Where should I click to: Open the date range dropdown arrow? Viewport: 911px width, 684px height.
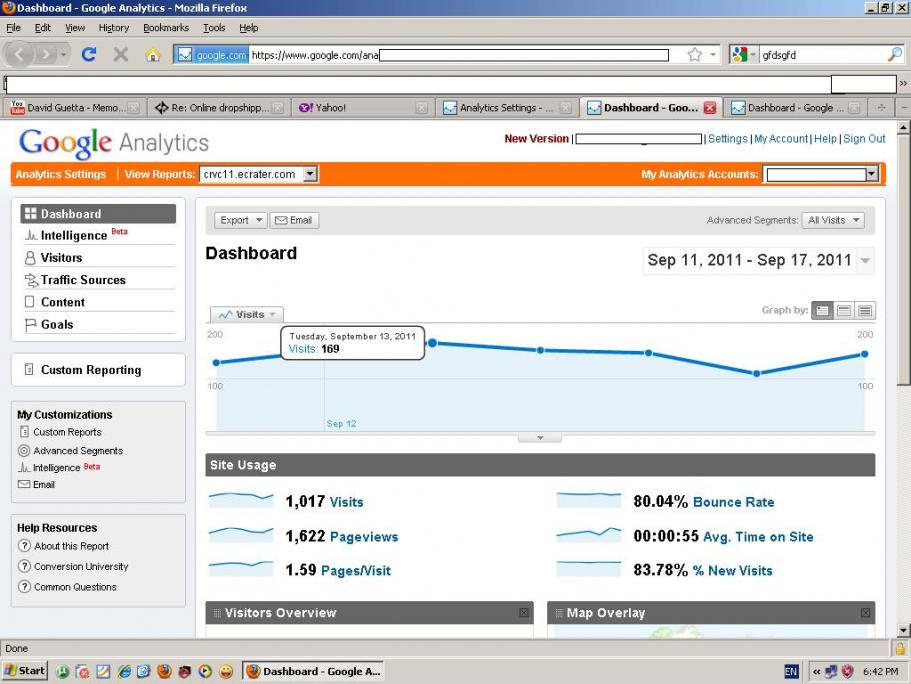click(x=865, y=260)
